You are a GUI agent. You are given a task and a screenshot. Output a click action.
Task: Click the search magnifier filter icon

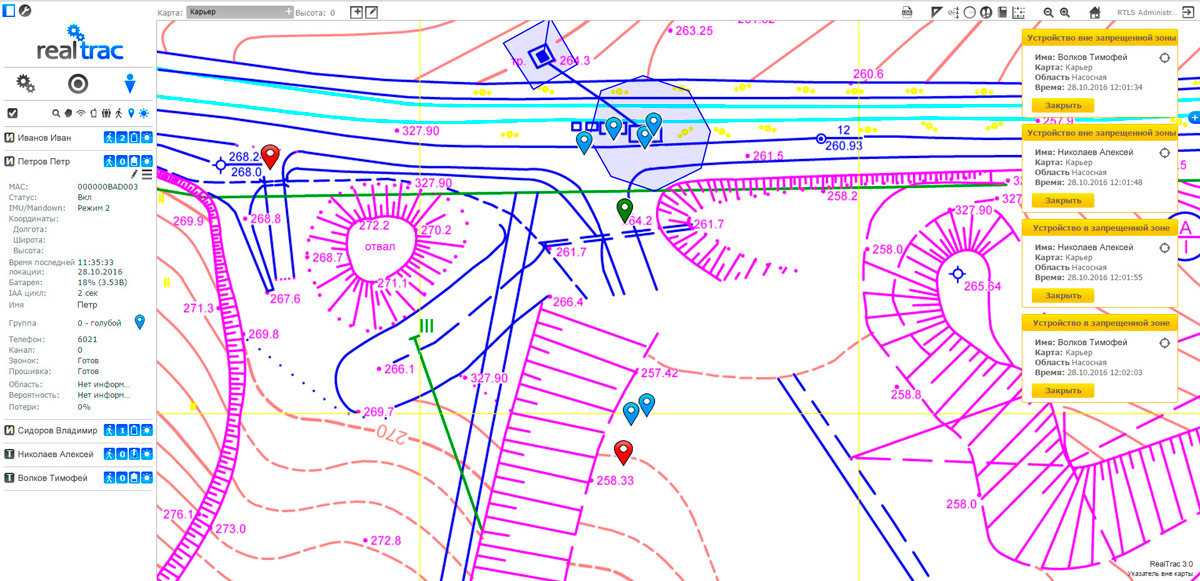[57, 113]
